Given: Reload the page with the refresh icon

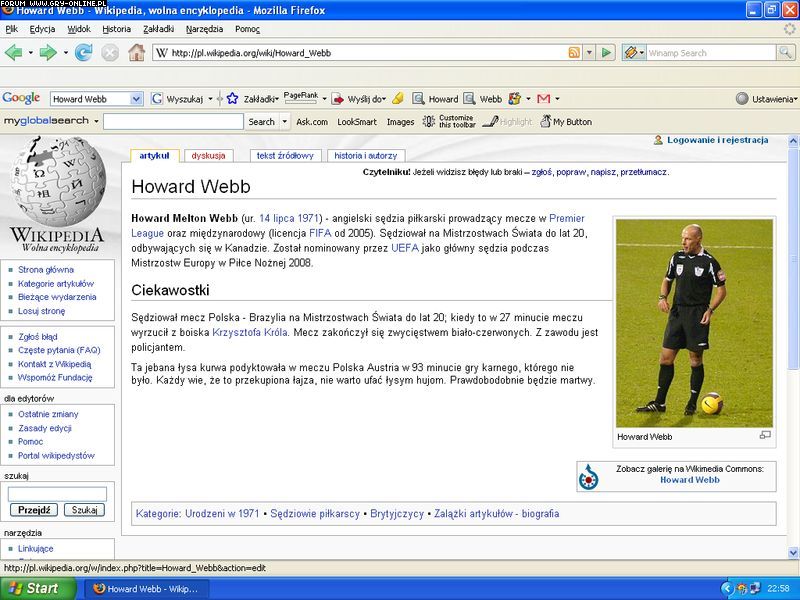Looking at the screenshot, I should click(x=83, y=53).
